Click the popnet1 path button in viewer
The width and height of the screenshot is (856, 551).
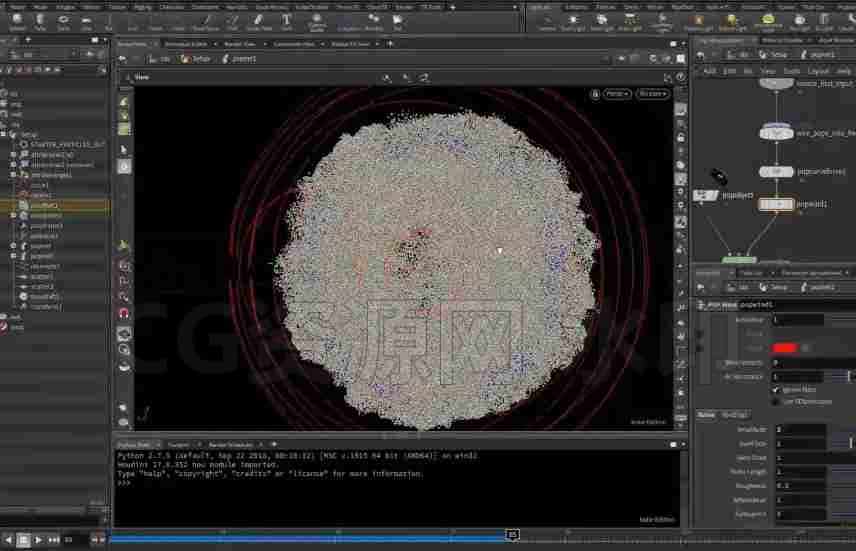point(239,58)
